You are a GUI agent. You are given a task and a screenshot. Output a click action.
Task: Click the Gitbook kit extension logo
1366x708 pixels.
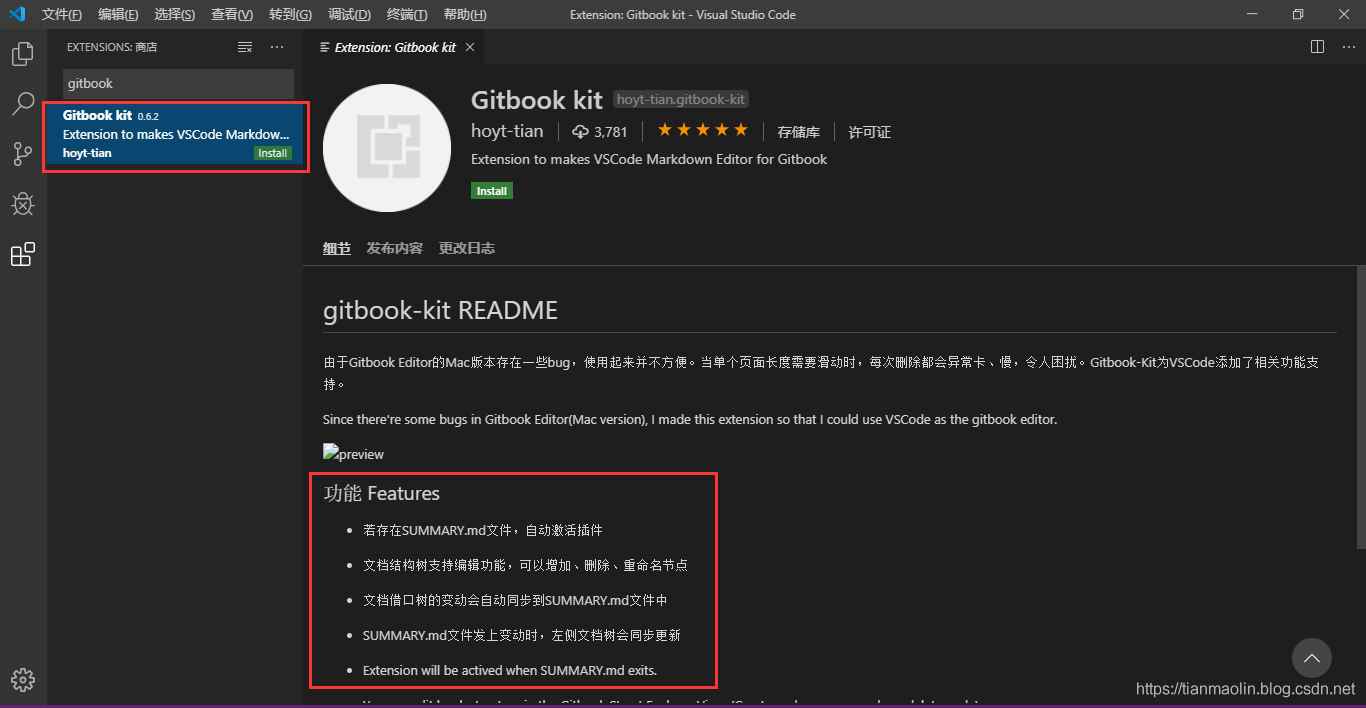[387, 147]
